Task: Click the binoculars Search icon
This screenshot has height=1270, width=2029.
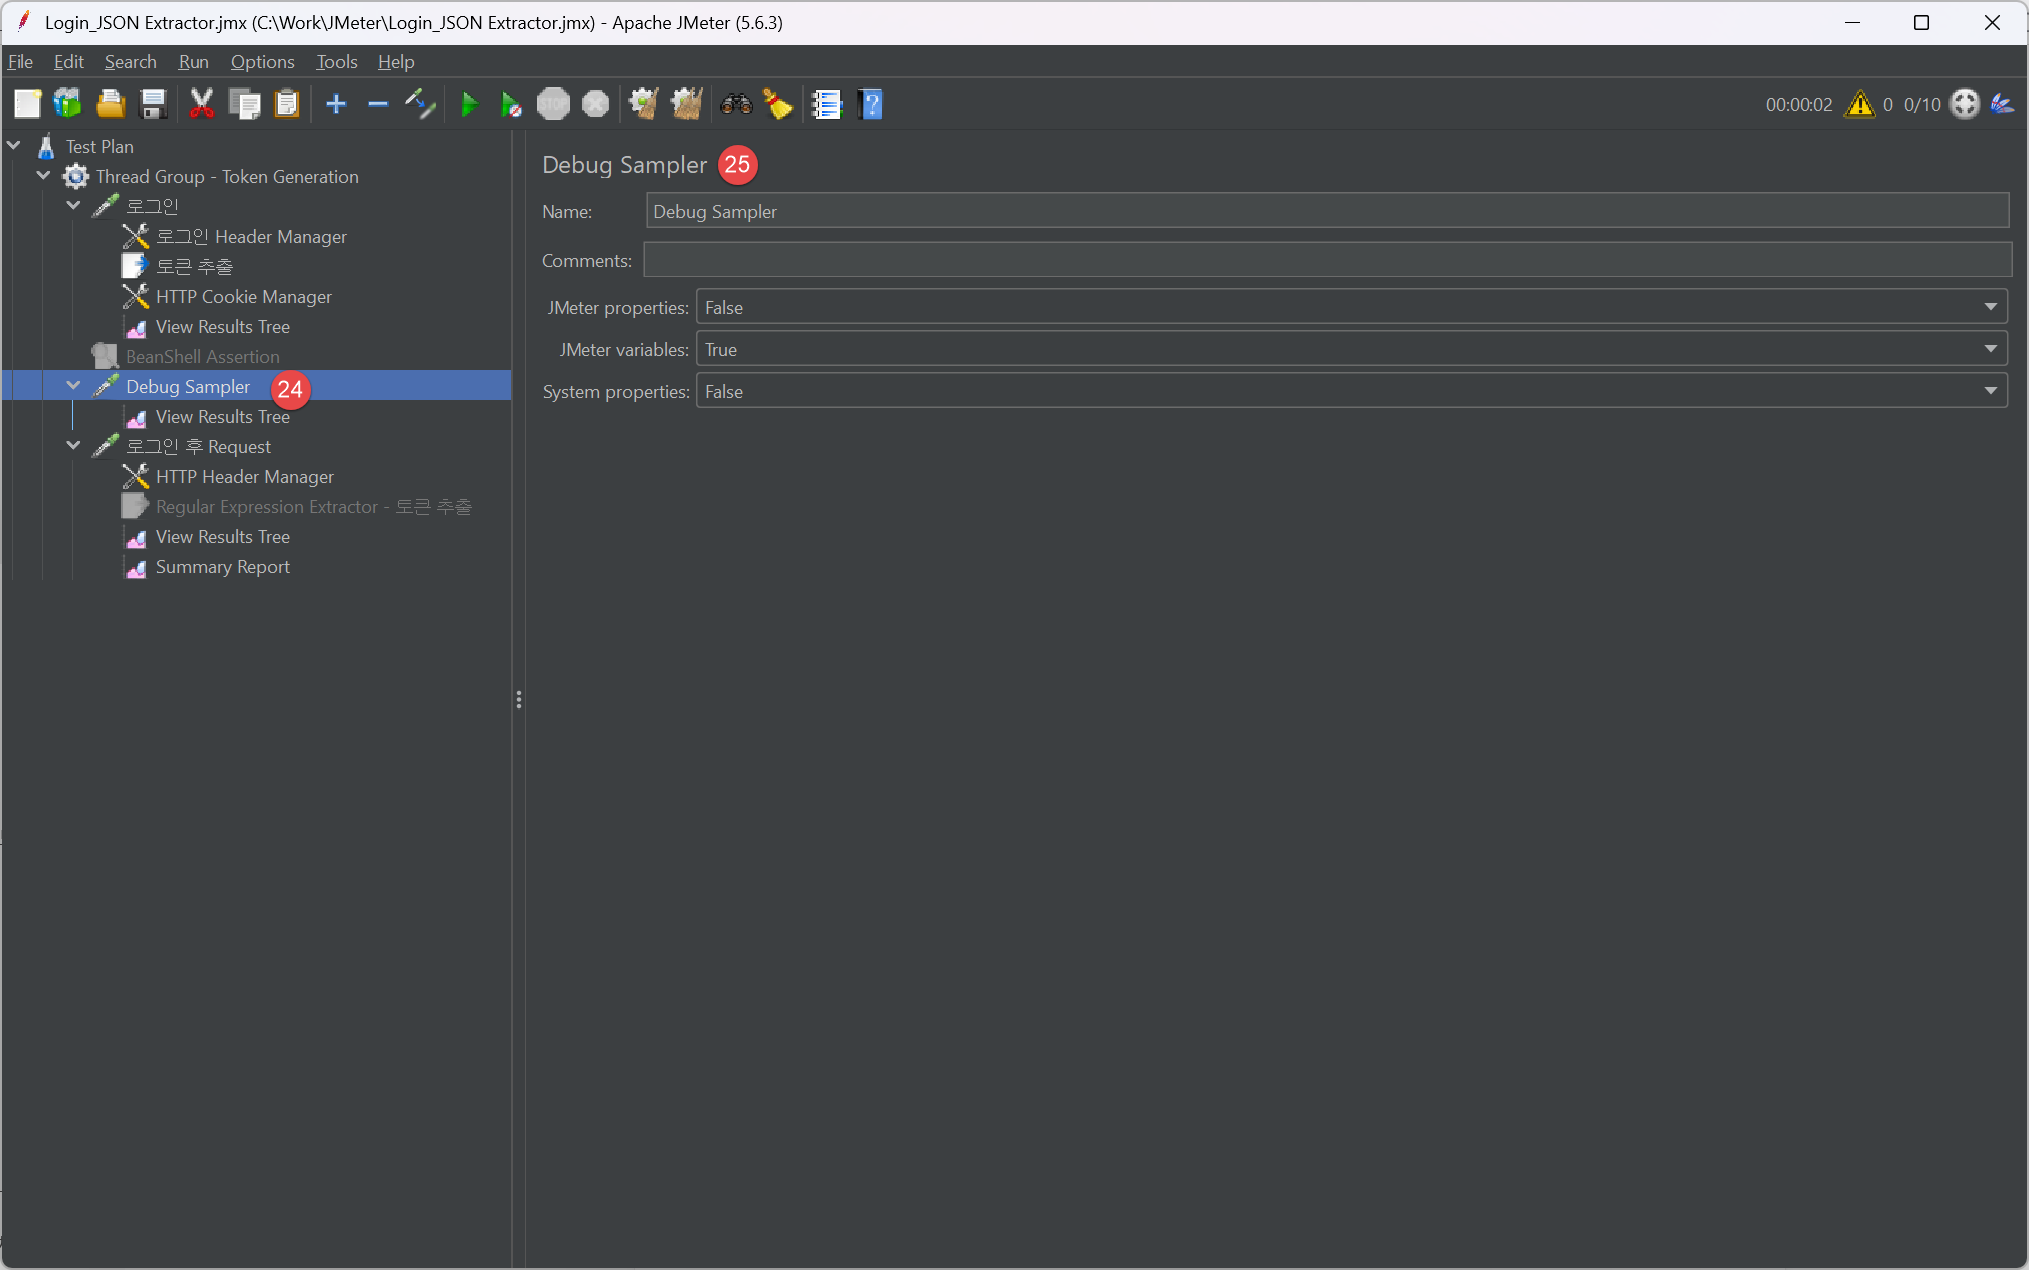Action: [x=736, y=104]
